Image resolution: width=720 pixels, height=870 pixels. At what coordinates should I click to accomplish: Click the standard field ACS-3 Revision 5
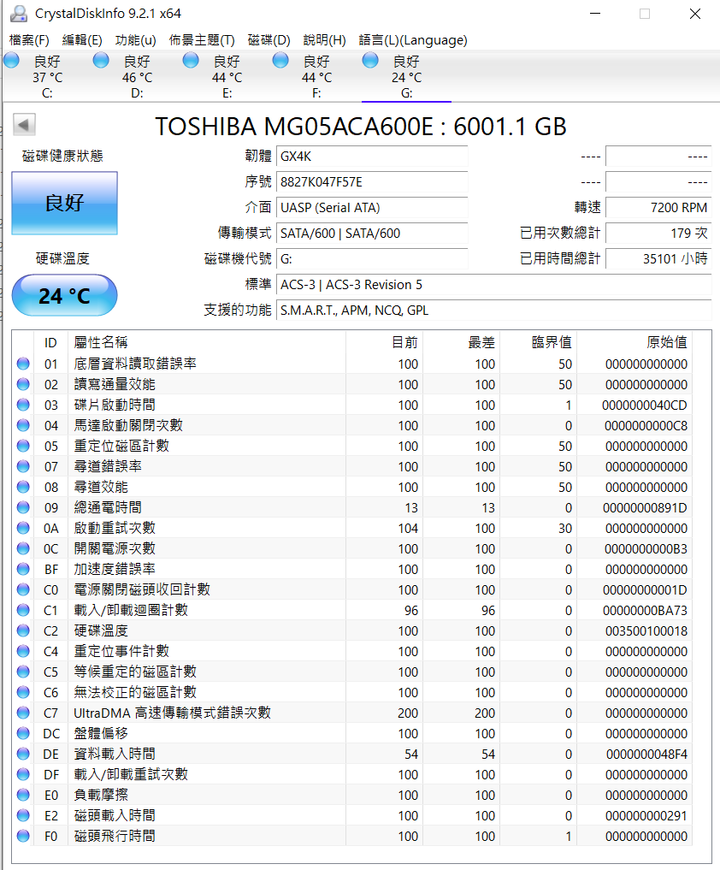494,285
